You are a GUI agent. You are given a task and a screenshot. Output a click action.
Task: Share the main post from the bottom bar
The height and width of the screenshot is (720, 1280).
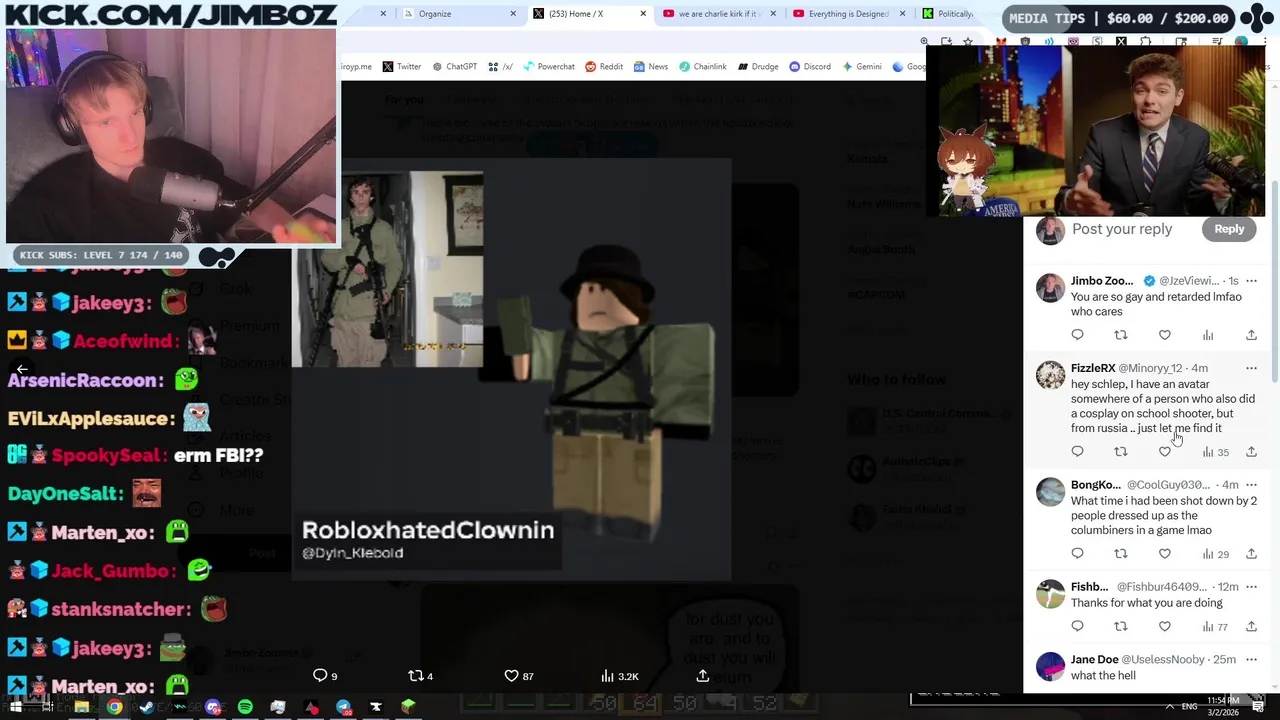click(x=703, y=676)
